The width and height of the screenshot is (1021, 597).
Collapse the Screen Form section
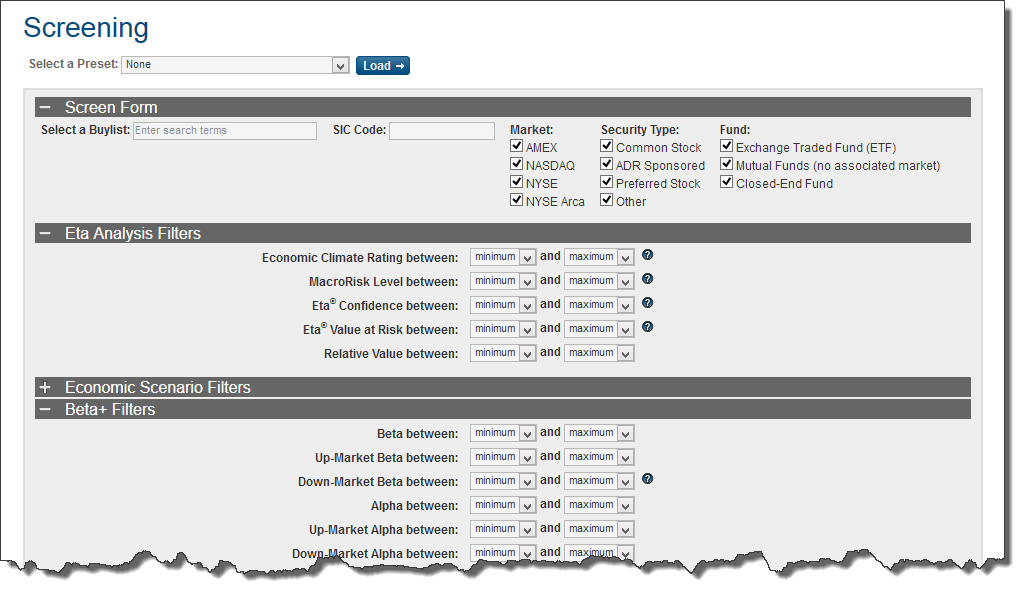pos(45,107)
